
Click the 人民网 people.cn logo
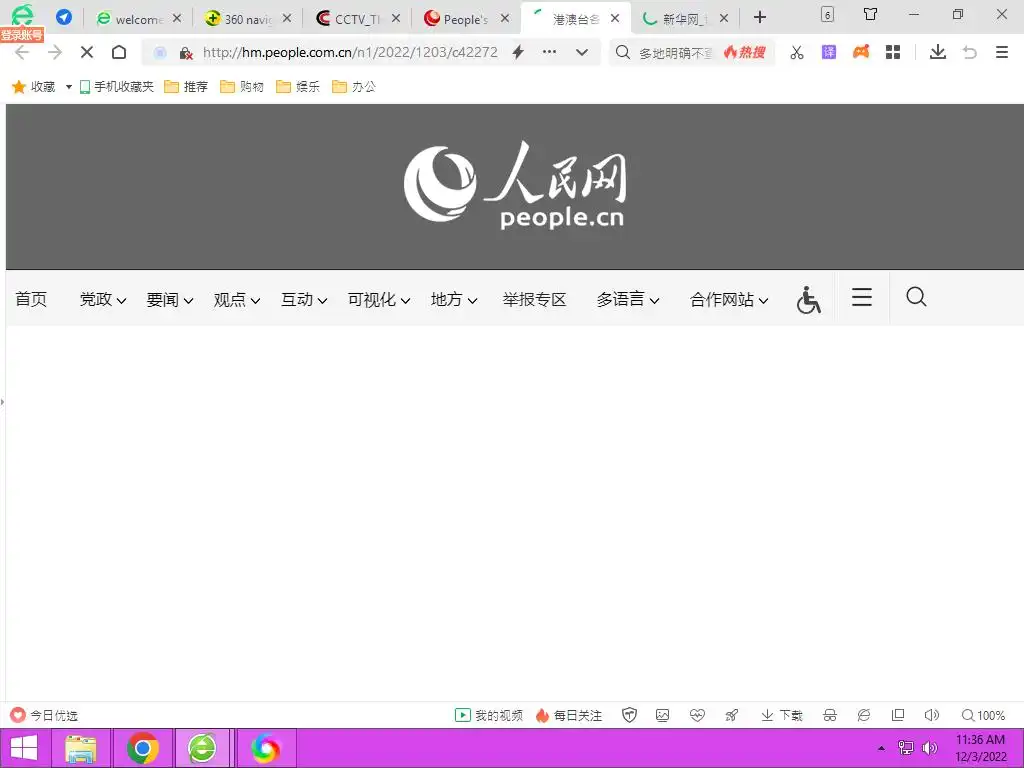pos(515,185)
